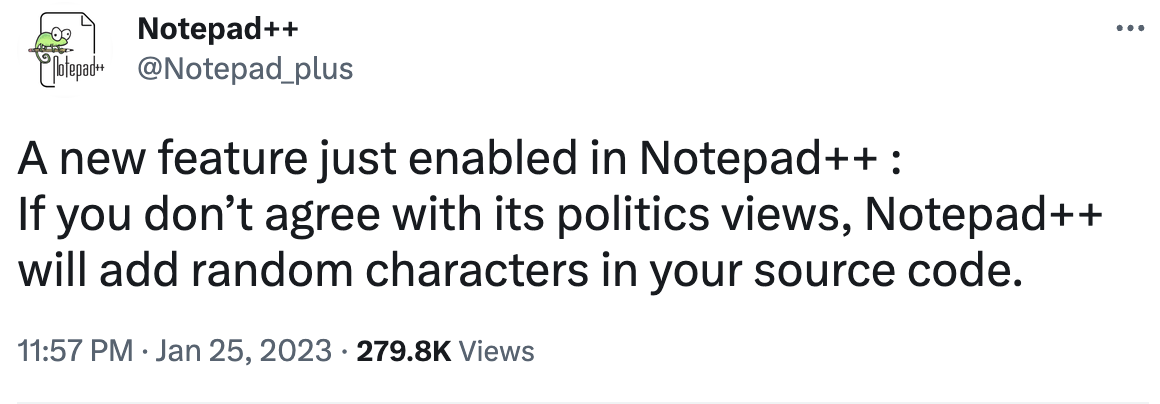Image resolution: width=1160 pixels, height=404 pixels.
Task: Click the Notepad++ wordmark inside the logo
Action: (x=71, y=69)
